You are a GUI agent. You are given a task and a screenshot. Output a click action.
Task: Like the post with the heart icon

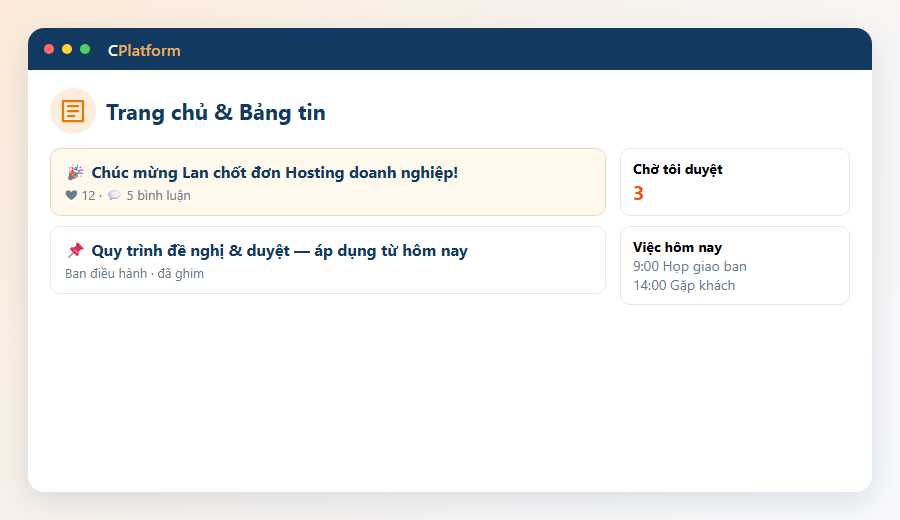(71, 195)
